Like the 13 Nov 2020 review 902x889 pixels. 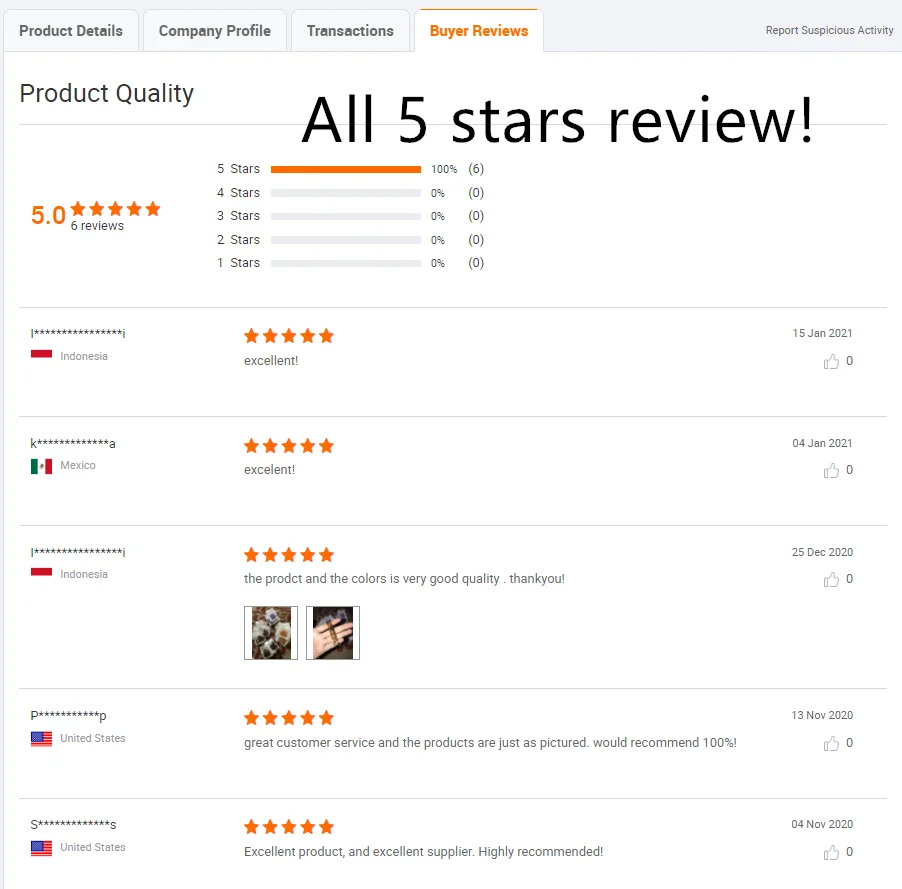pos(831,743)
